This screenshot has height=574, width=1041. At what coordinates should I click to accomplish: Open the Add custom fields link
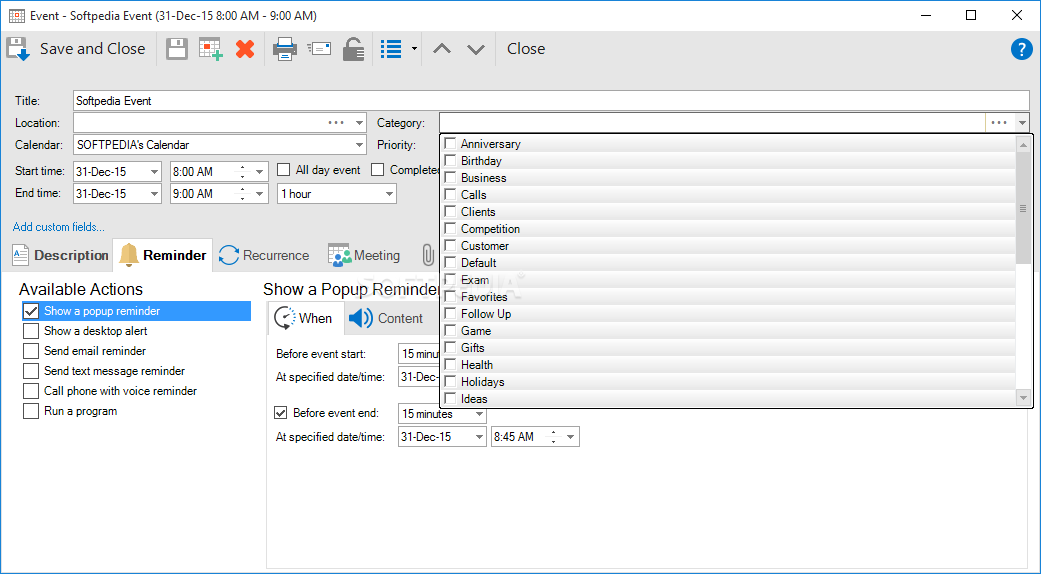(58, 227)
